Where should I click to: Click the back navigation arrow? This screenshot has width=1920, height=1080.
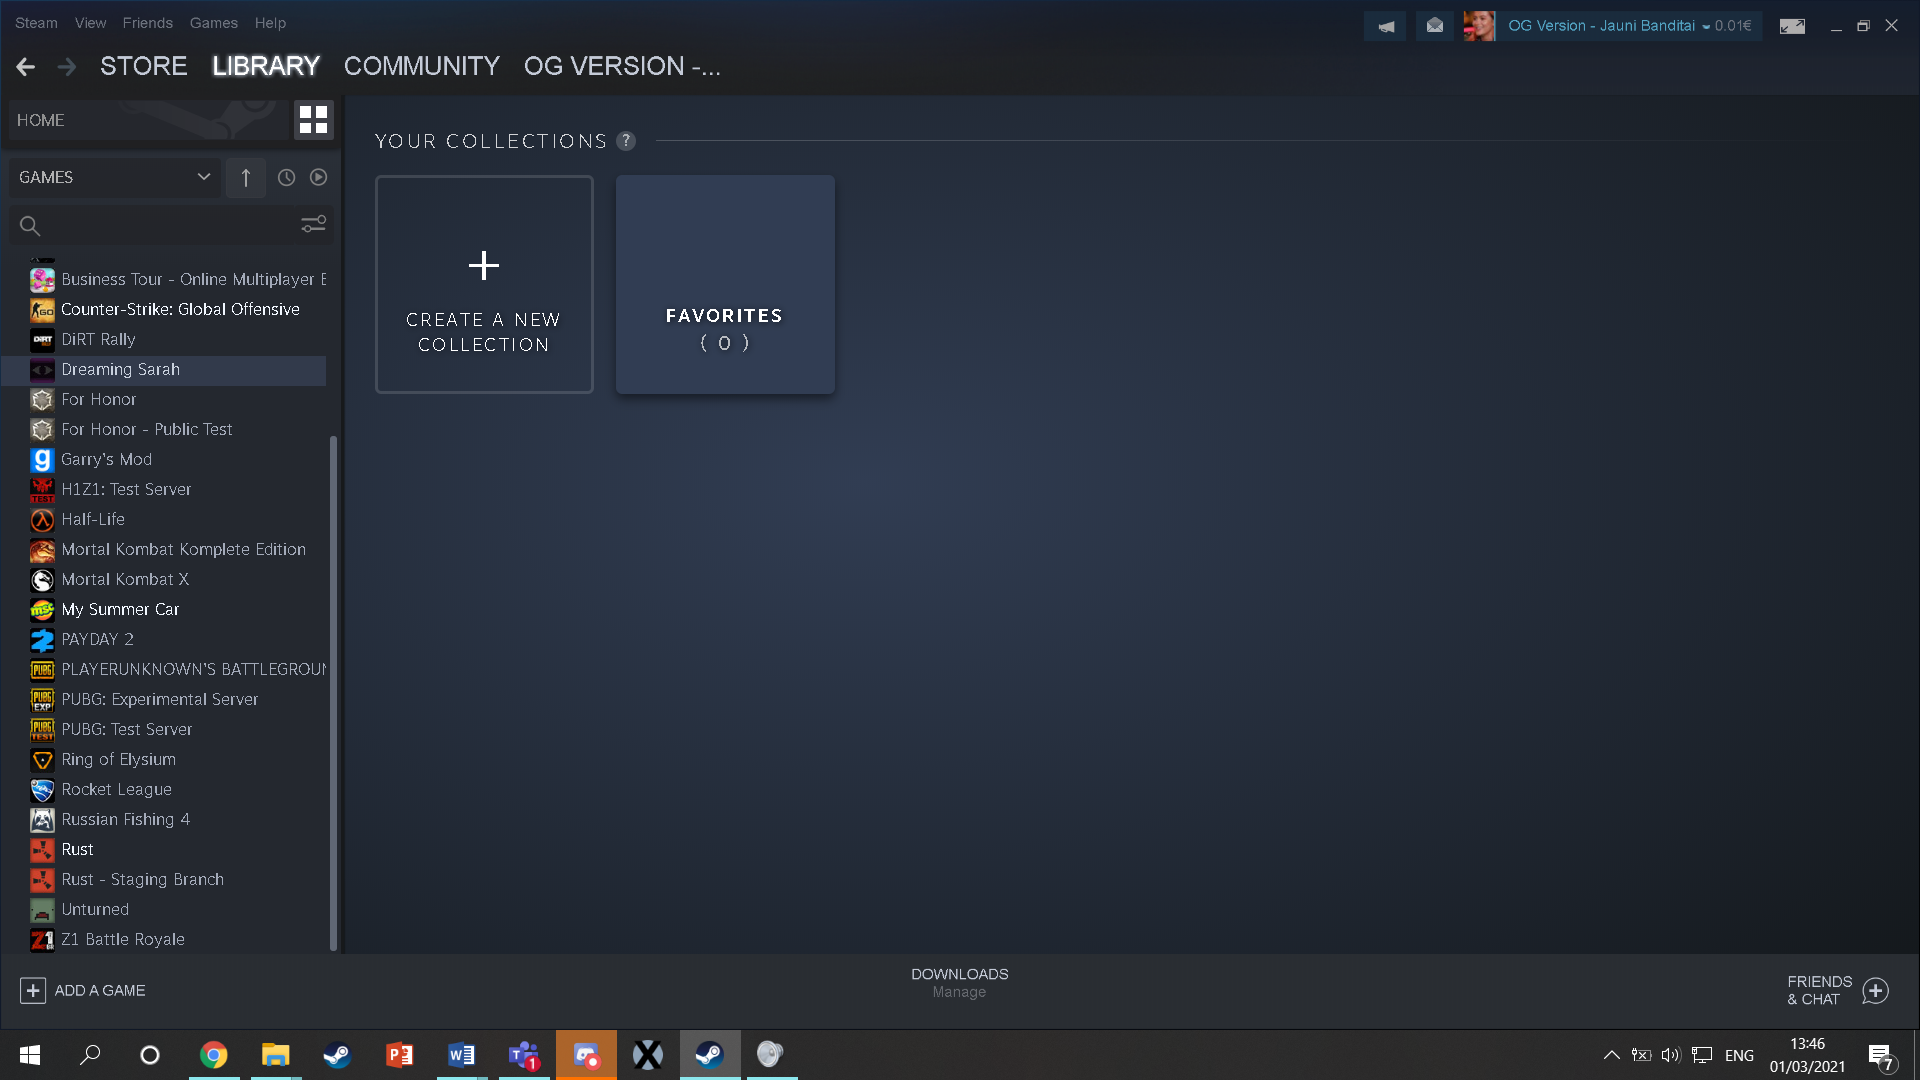26,67
